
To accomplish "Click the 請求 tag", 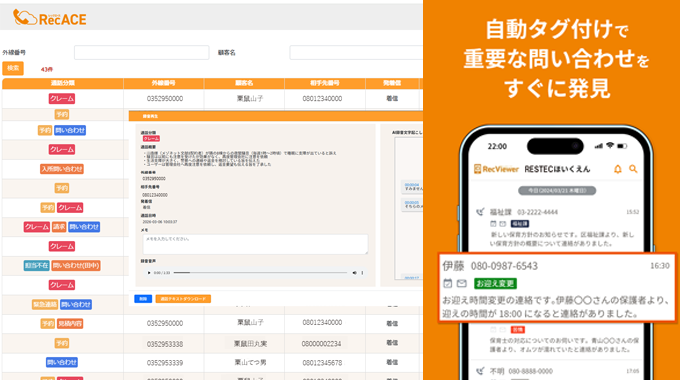I will 59,227.
